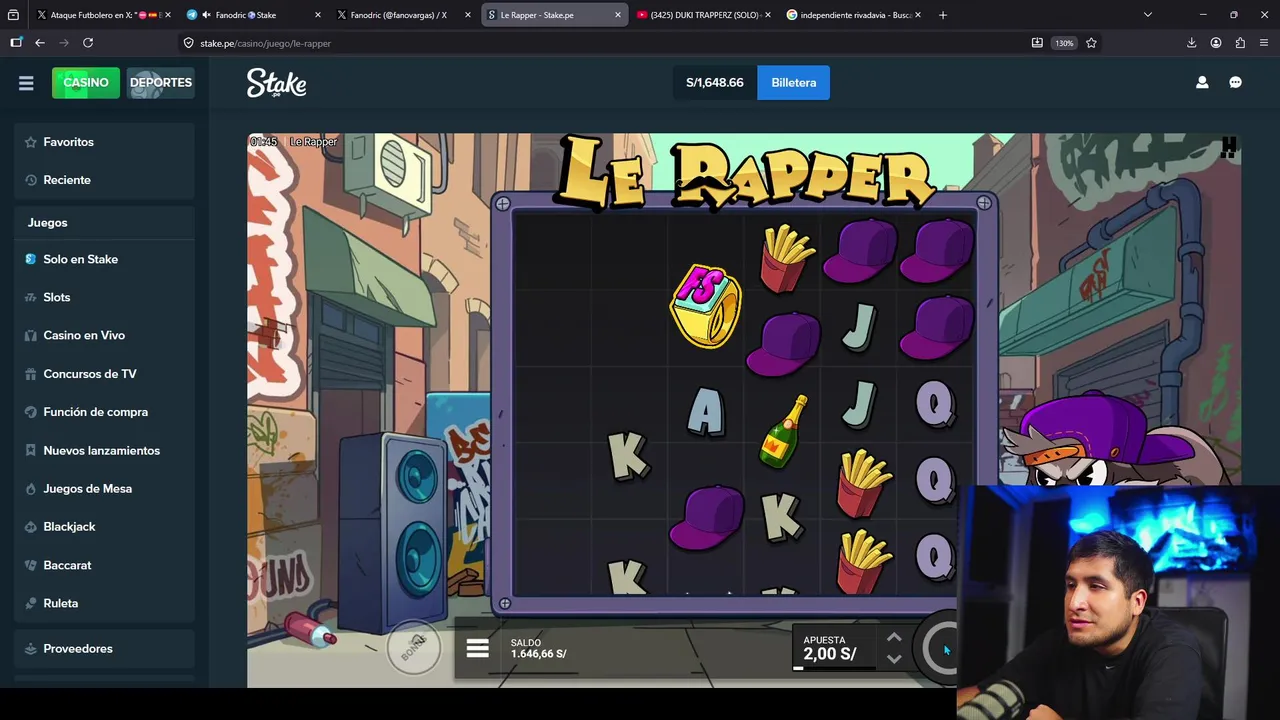Open a new browser tab
The image size is (1280, 720).
(942, 15)
